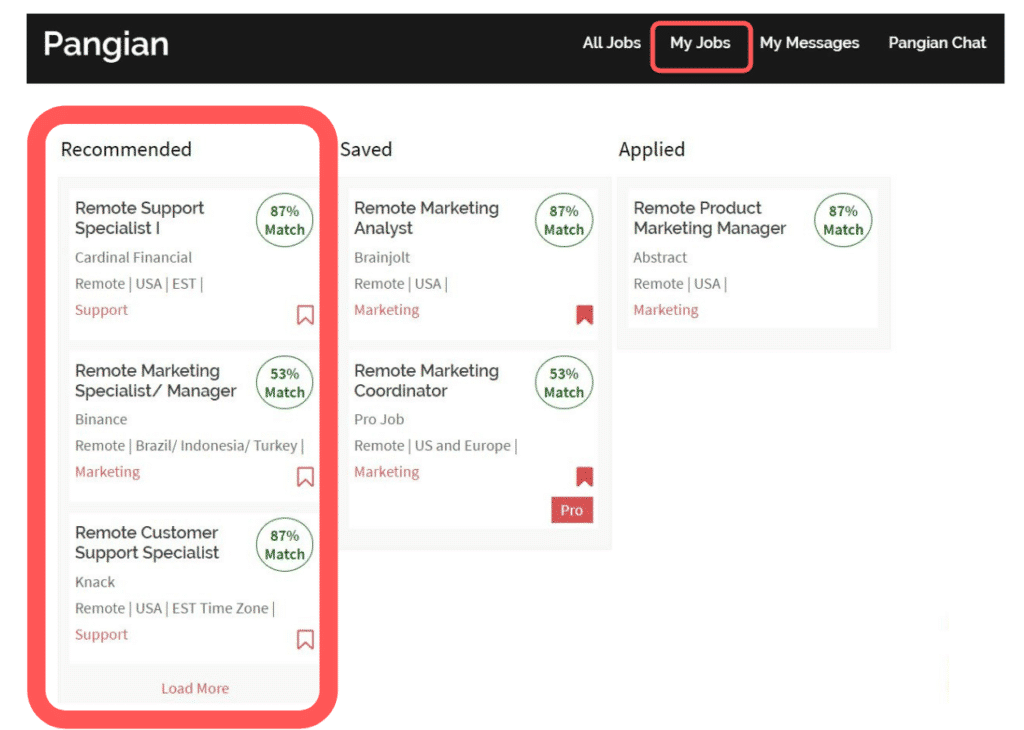Click Marketing tag on Abstract card
This screenshot has height=730, width=1024.
[x=665, y=310]
